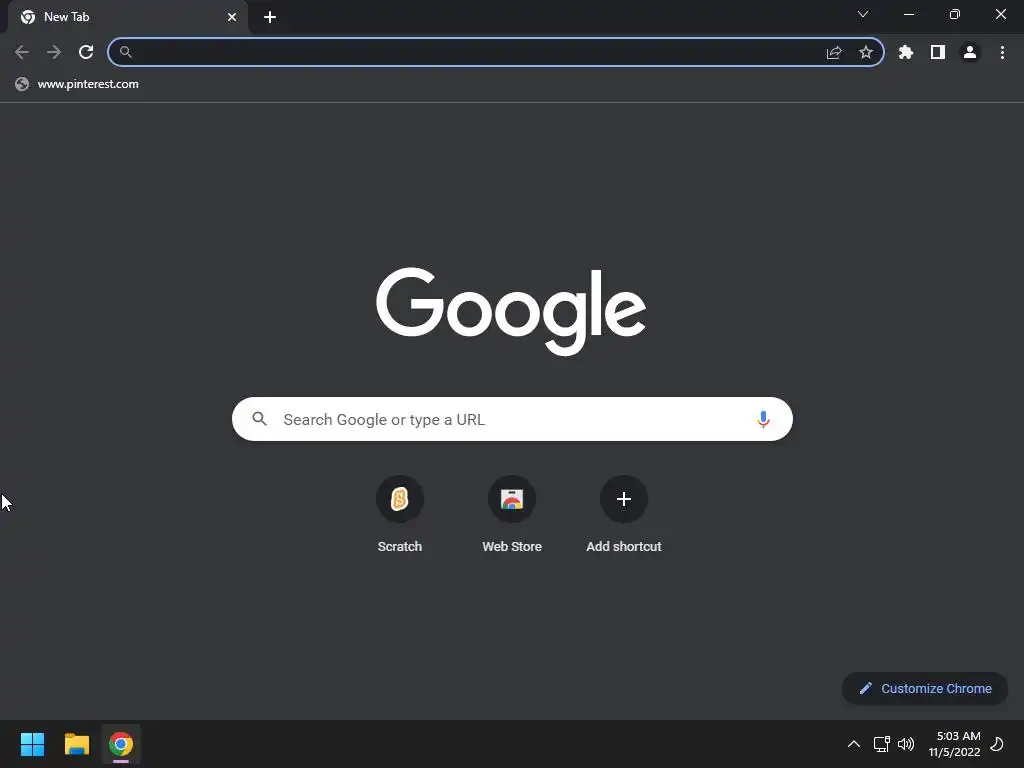Click Customize Chrome button
Image resolution: width=1024 pixels, height=768 pixels.
coord(925,688)
